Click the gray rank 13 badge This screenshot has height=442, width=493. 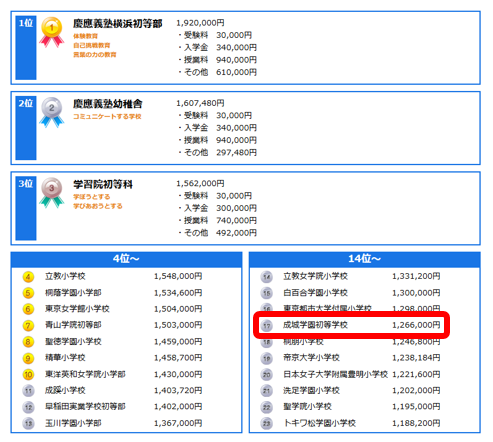[x=28, y=423]
